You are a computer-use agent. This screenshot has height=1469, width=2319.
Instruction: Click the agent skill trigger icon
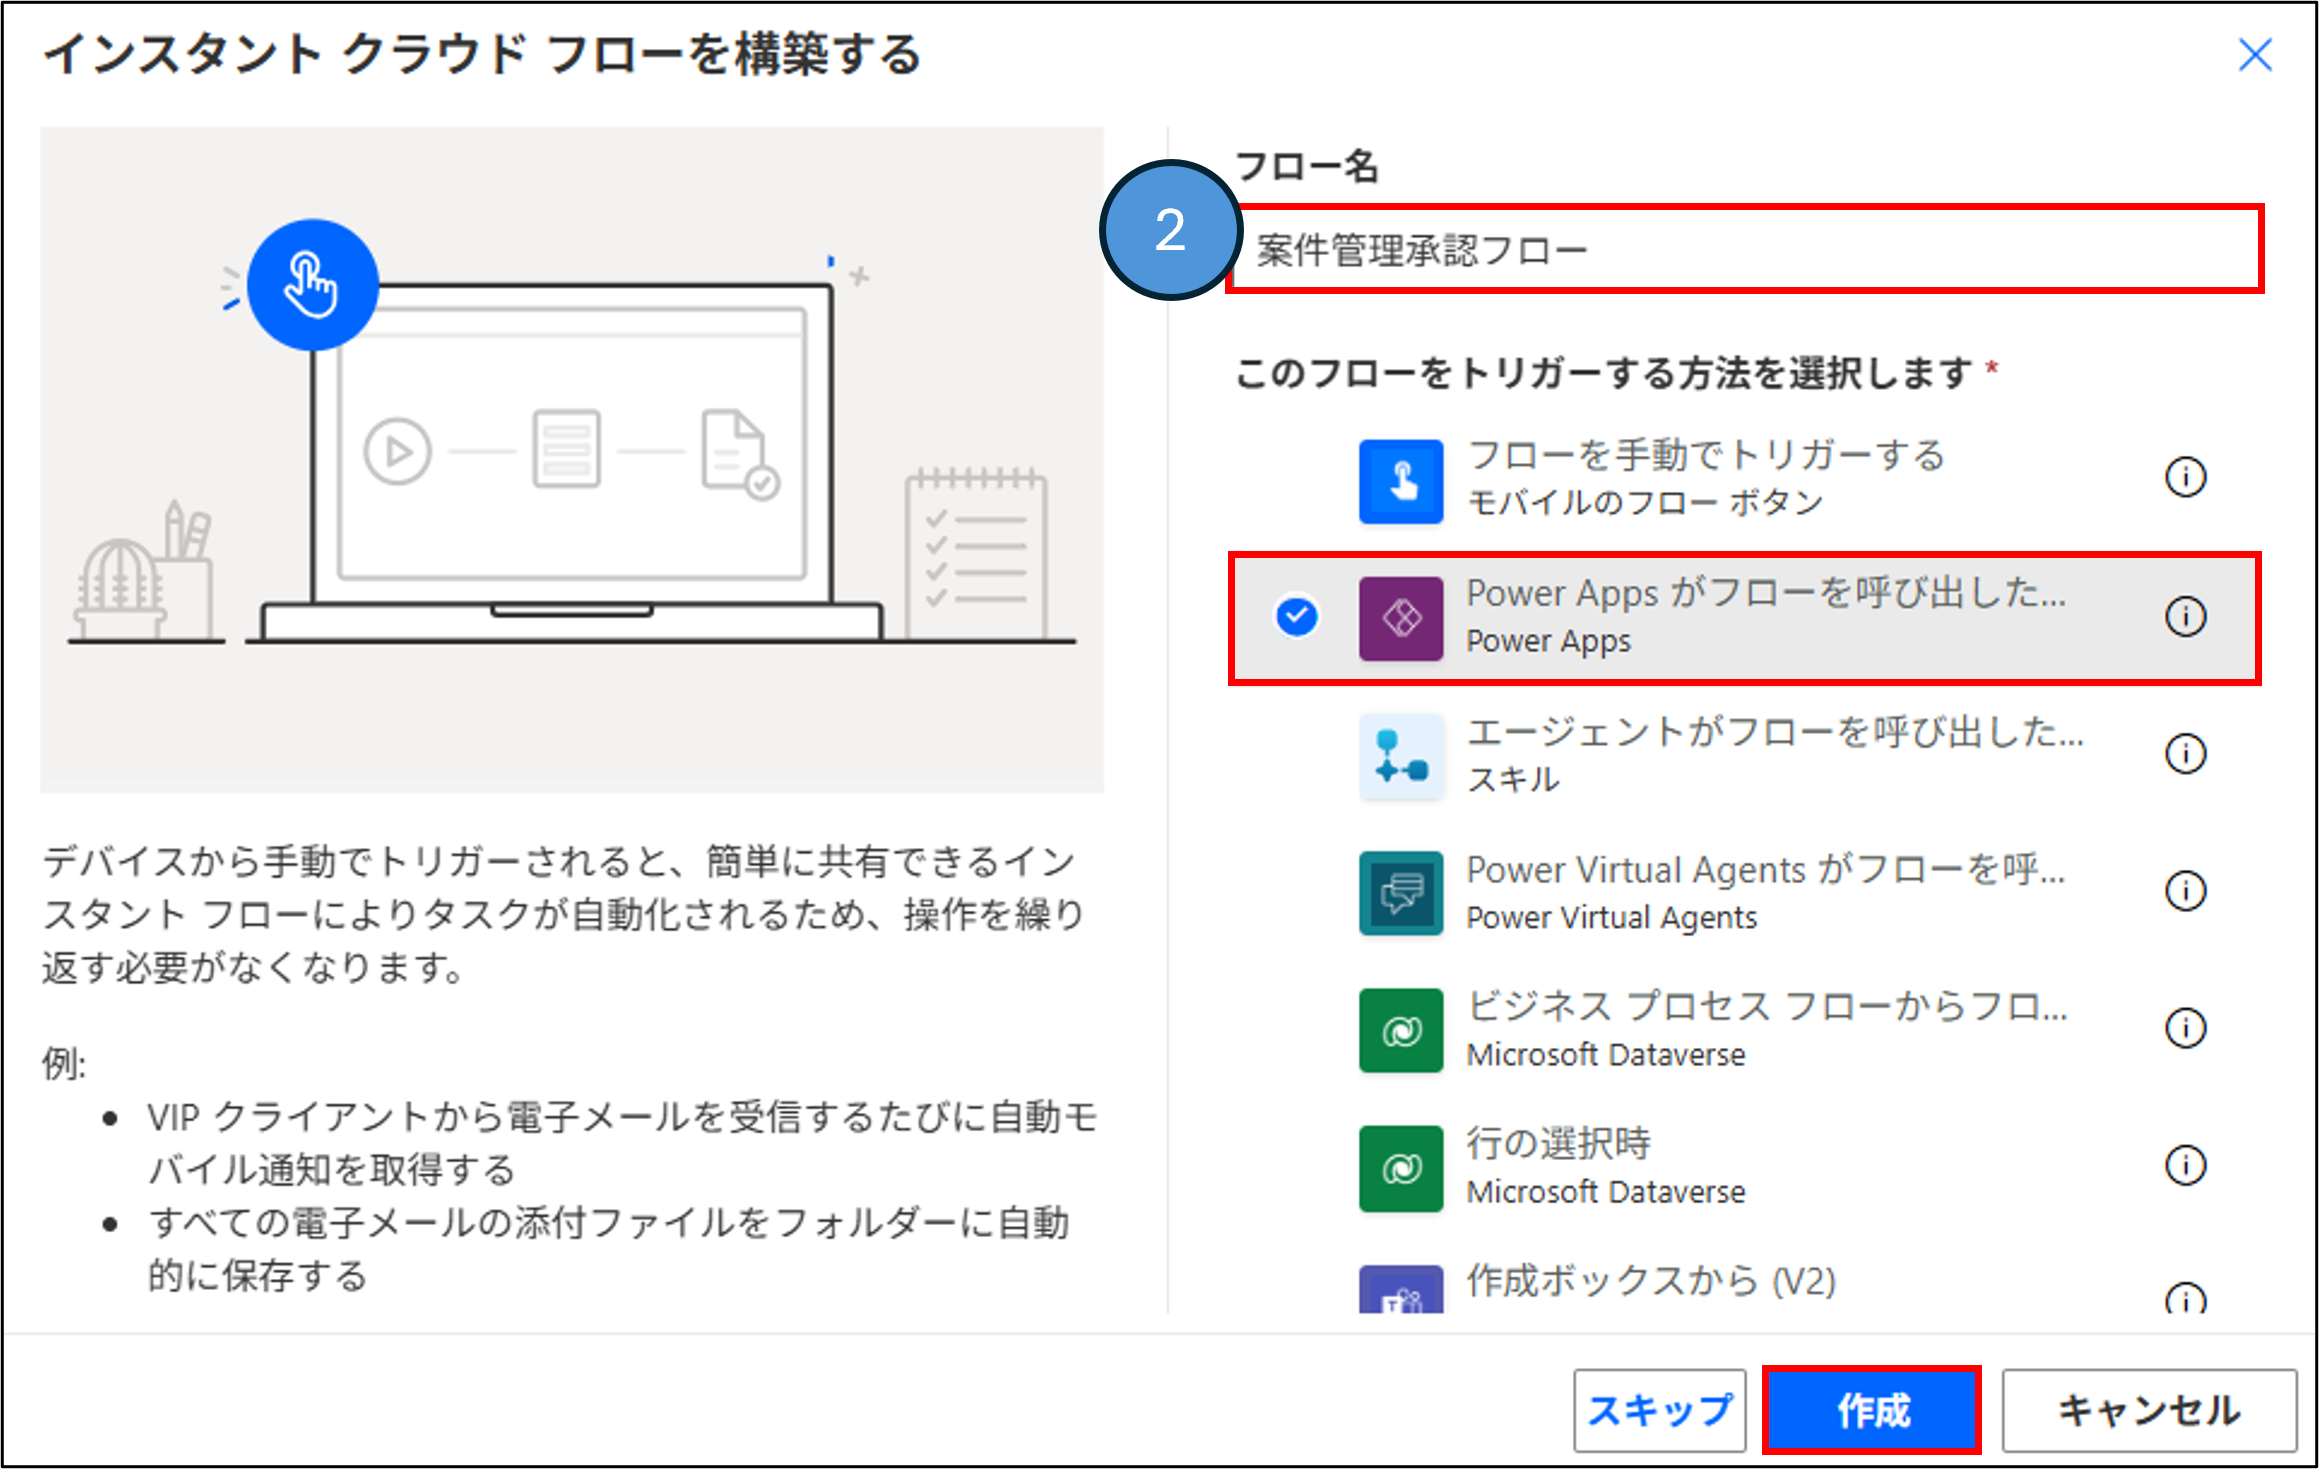(x=1400, y=756)
